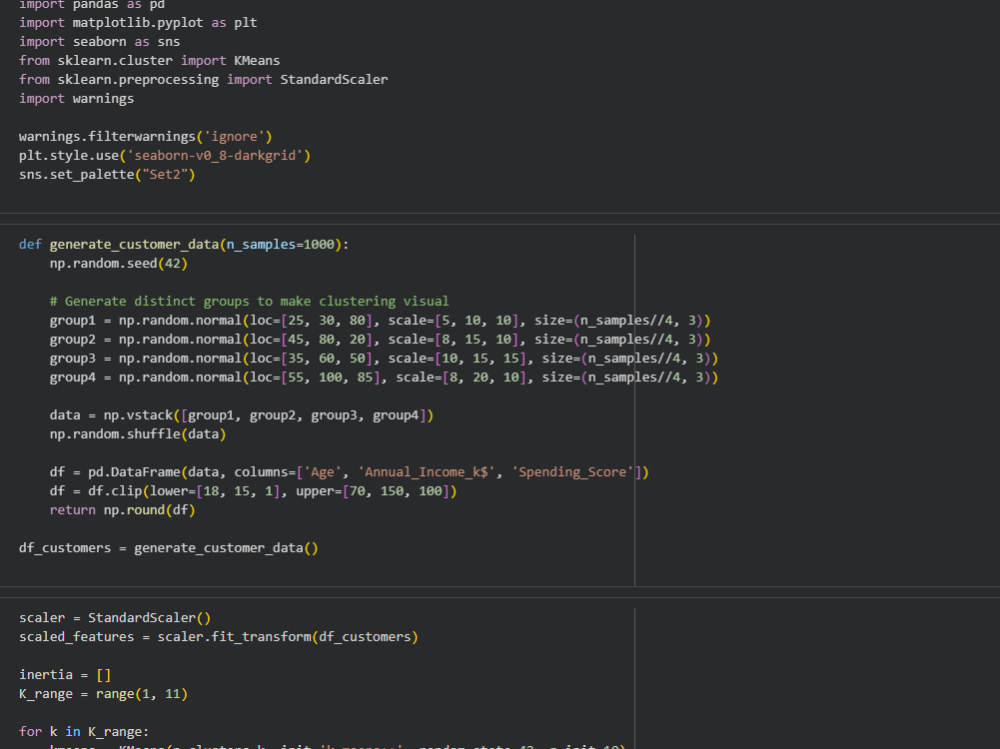Click the 'Age' column name string

322,472
